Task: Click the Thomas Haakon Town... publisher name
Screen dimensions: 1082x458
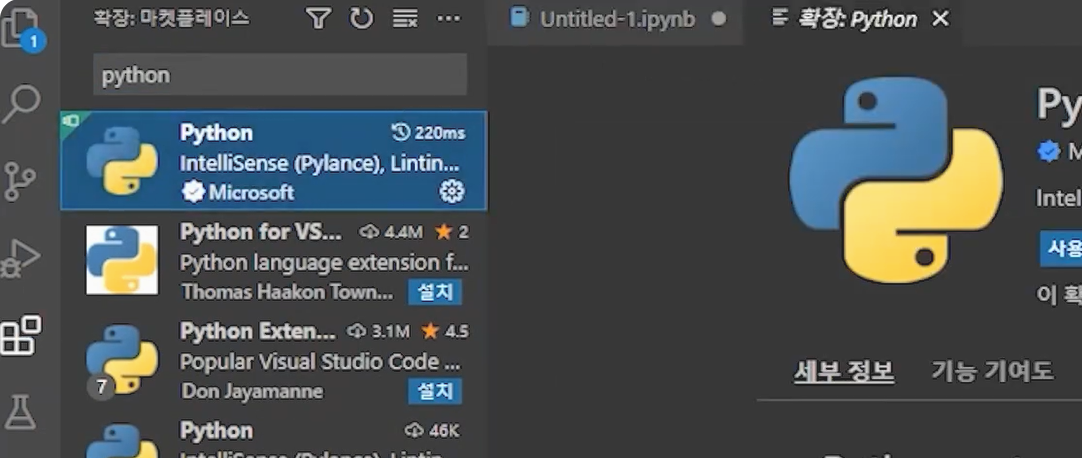Action: click(x=288, y=292)
